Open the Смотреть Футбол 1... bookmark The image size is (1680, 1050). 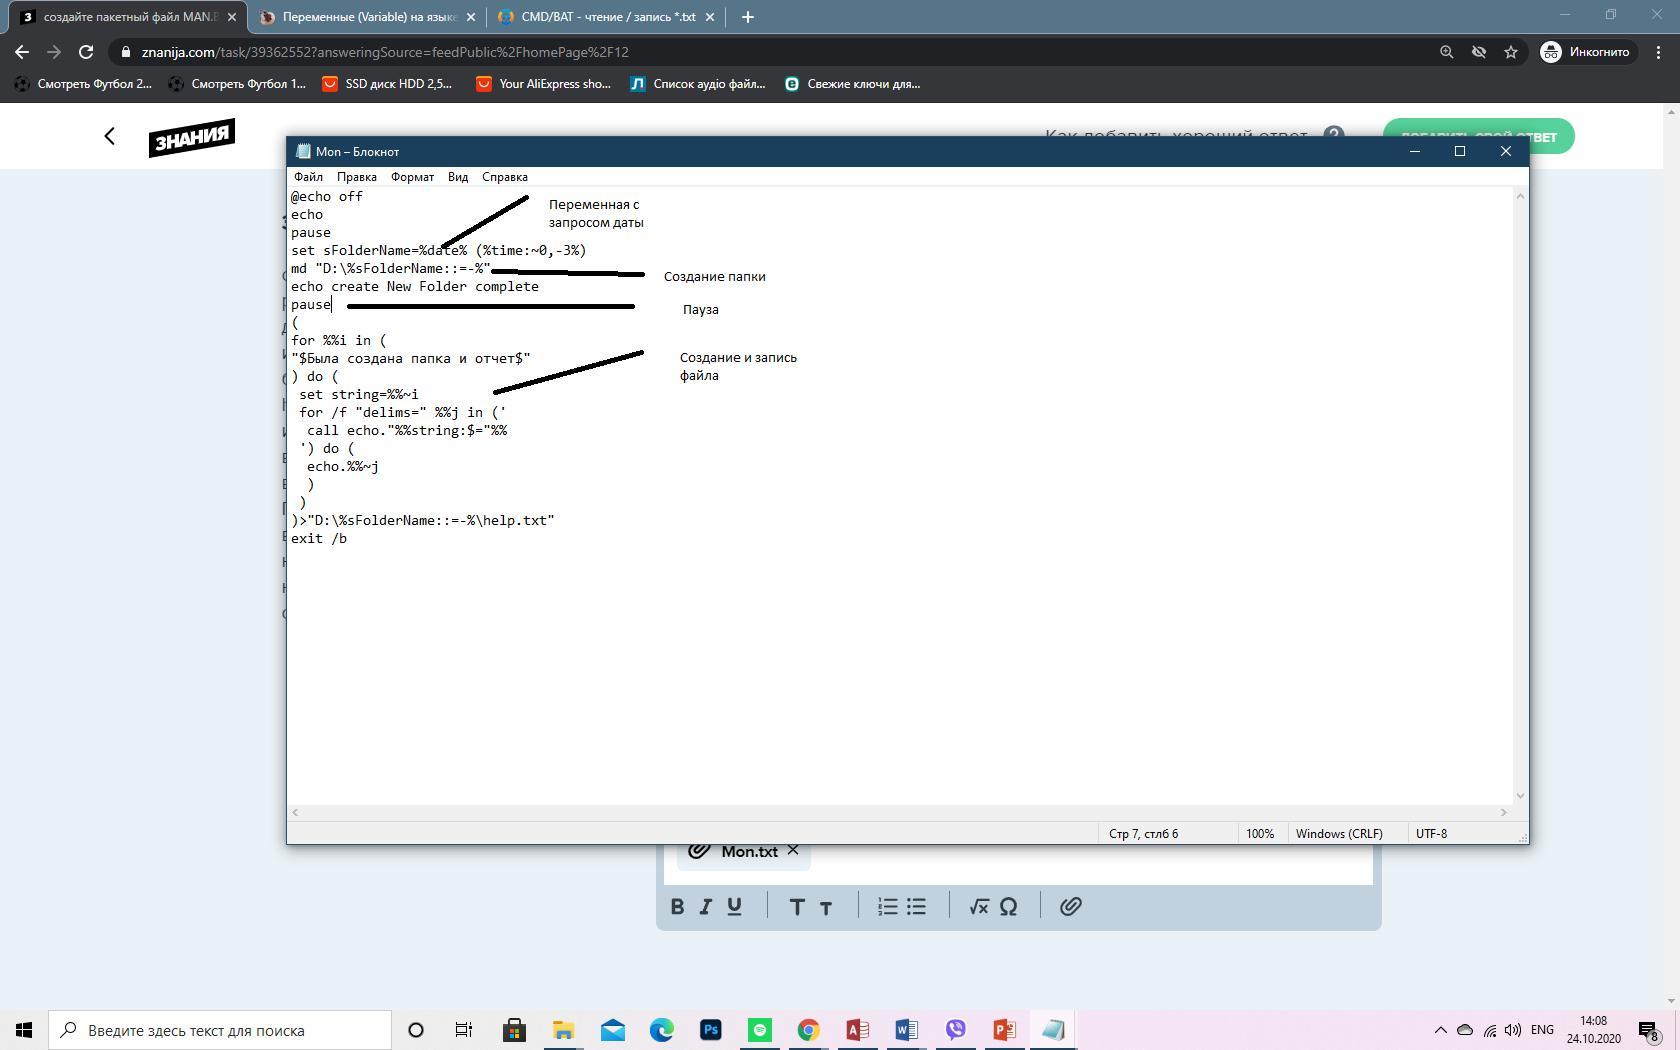point(237,84)
